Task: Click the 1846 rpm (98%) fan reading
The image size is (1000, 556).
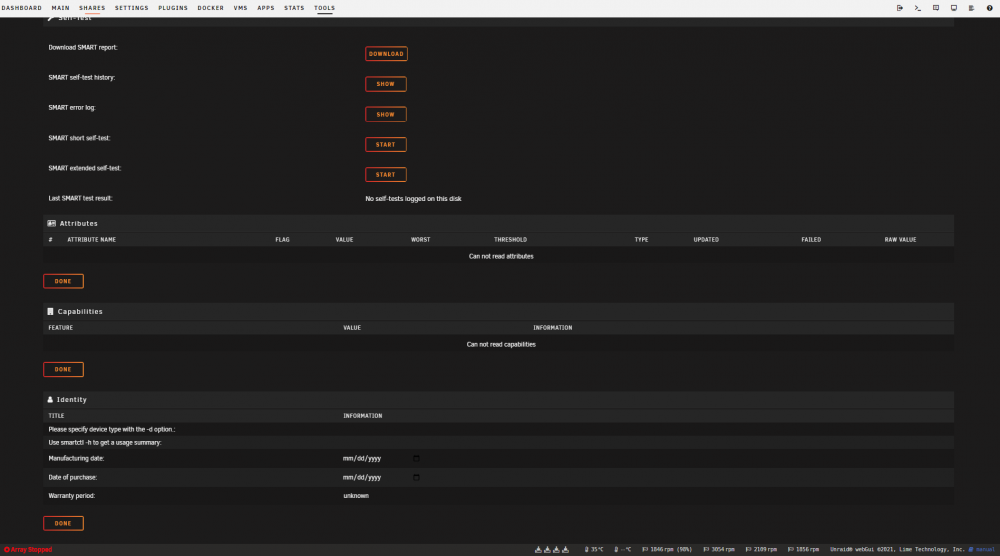Action: [x=667, y=550]
